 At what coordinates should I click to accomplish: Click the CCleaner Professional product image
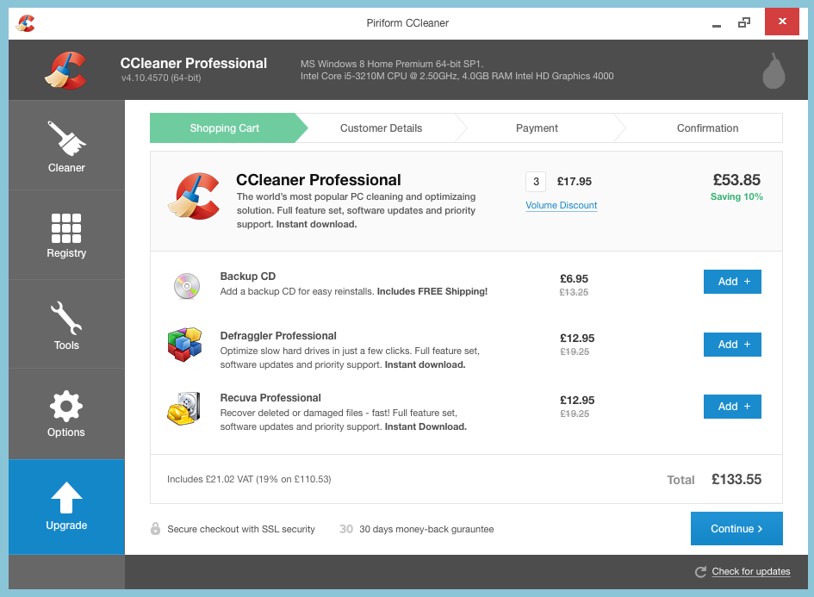[194, 196]
